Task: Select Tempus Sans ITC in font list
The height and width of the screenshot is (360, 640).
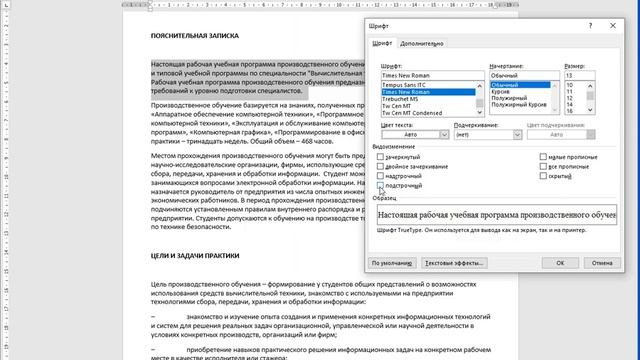Action: pos(428,85)
